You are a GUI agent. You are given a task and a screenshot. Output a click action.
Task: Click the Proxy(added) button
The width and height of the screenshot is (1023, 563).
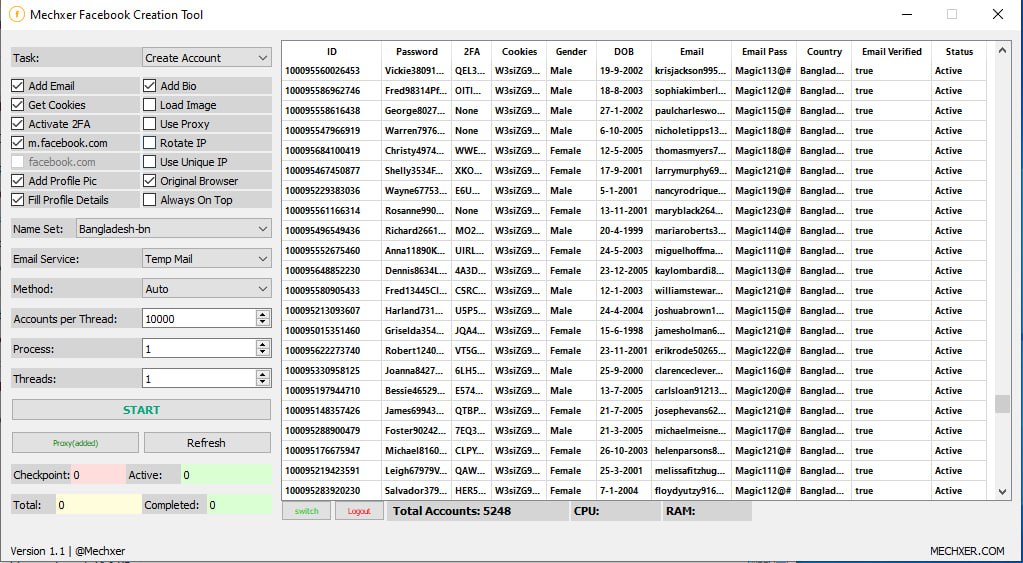[x=75, y=442]
